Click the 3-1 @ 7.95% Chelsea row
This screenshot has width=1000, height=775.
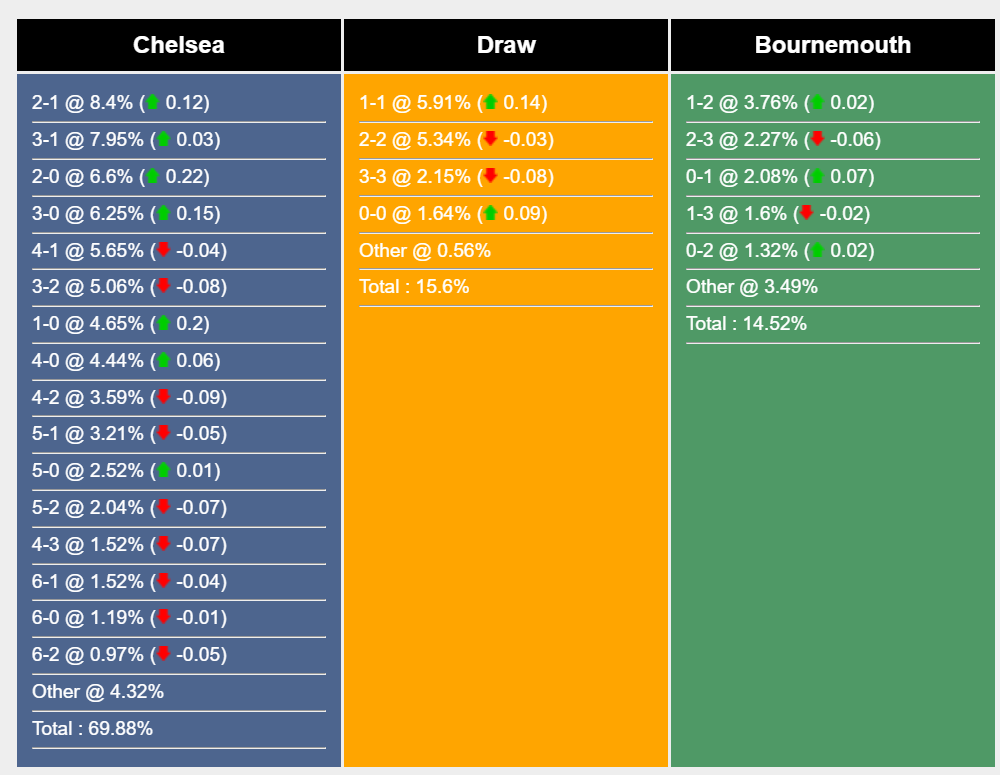click(x=126, y=139)
